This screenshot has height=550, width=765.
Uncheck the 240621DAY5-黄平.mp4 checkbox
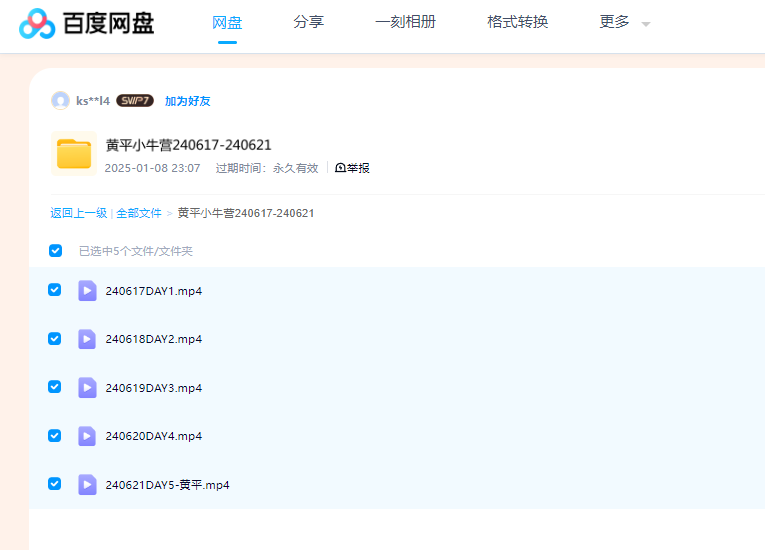55,484
